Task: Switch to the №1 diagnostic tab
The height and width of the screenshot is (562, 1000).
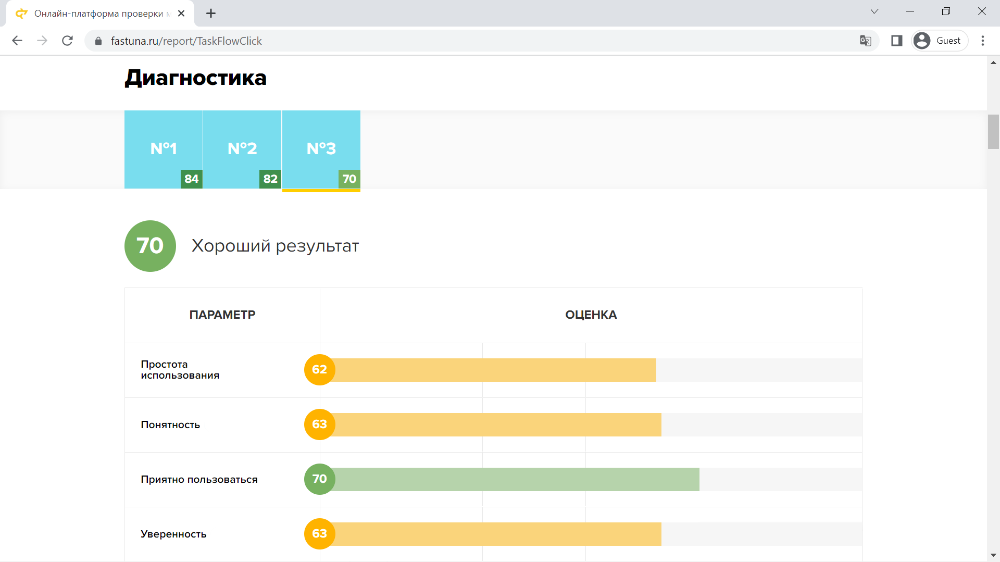Action: [163, 149]
